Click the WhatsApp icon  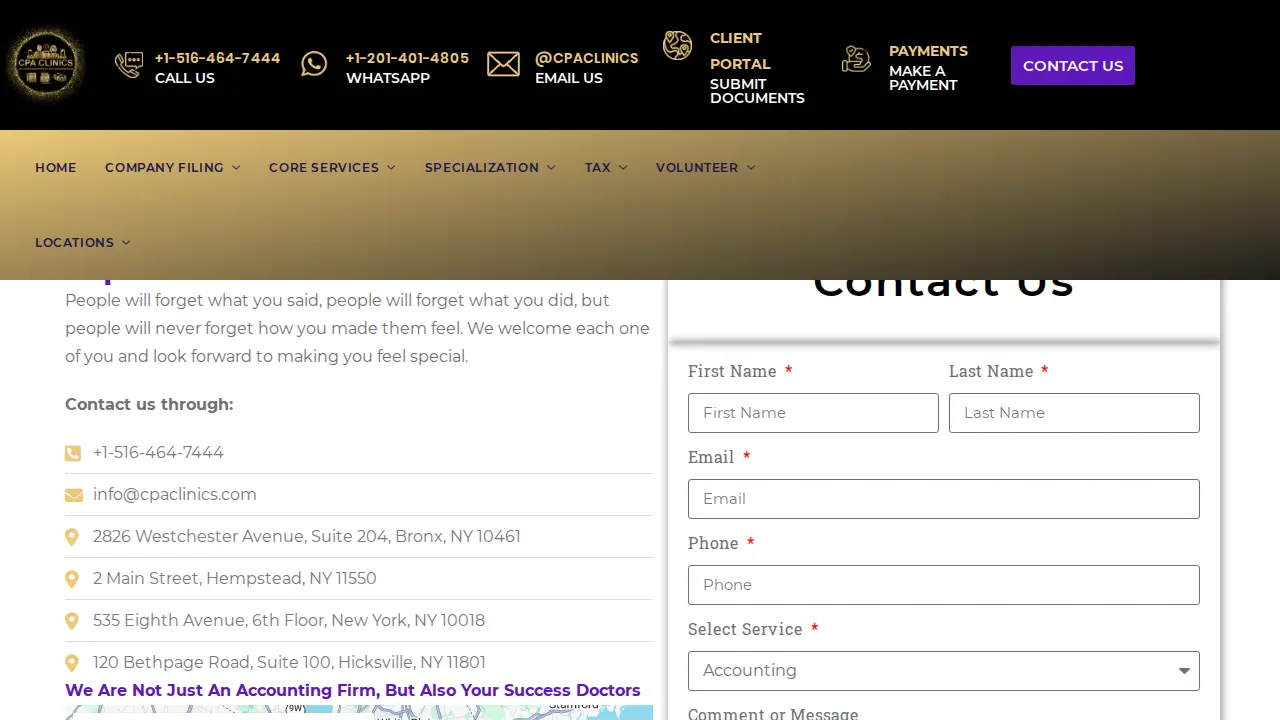click(314, 64)
